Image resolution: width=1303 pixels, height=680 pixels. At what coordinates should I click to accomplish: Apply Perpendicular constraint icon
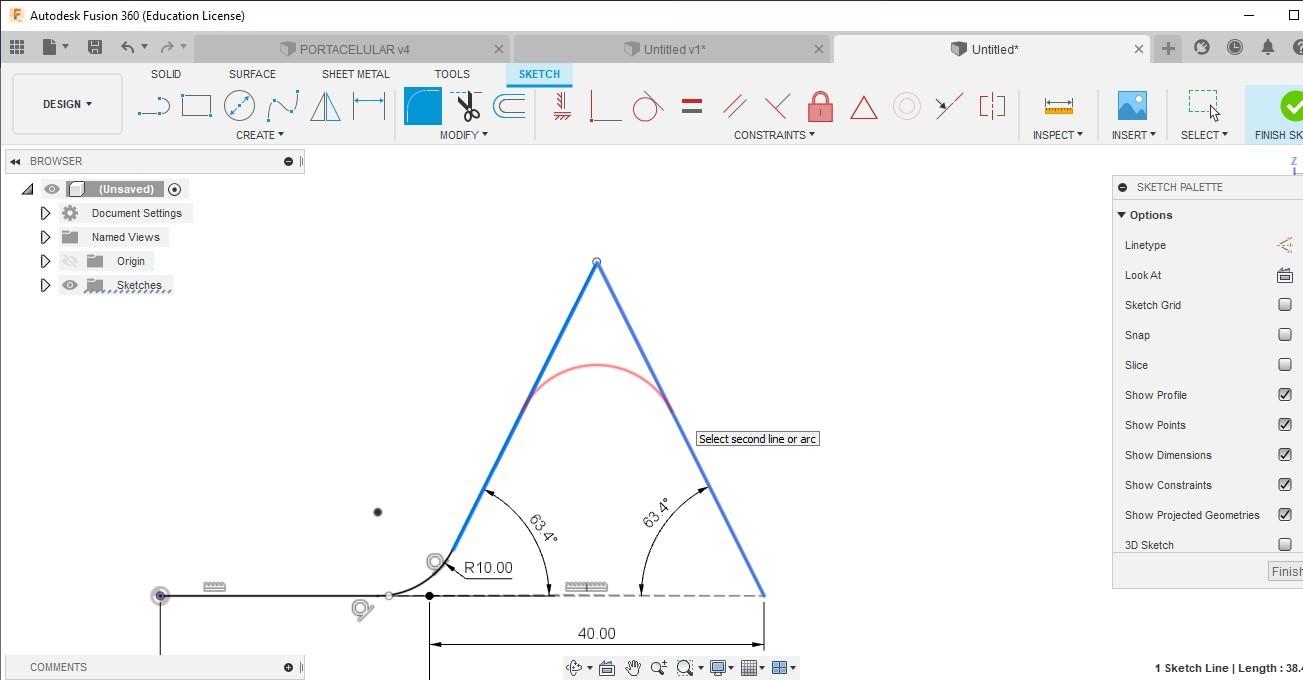(777, 106)
